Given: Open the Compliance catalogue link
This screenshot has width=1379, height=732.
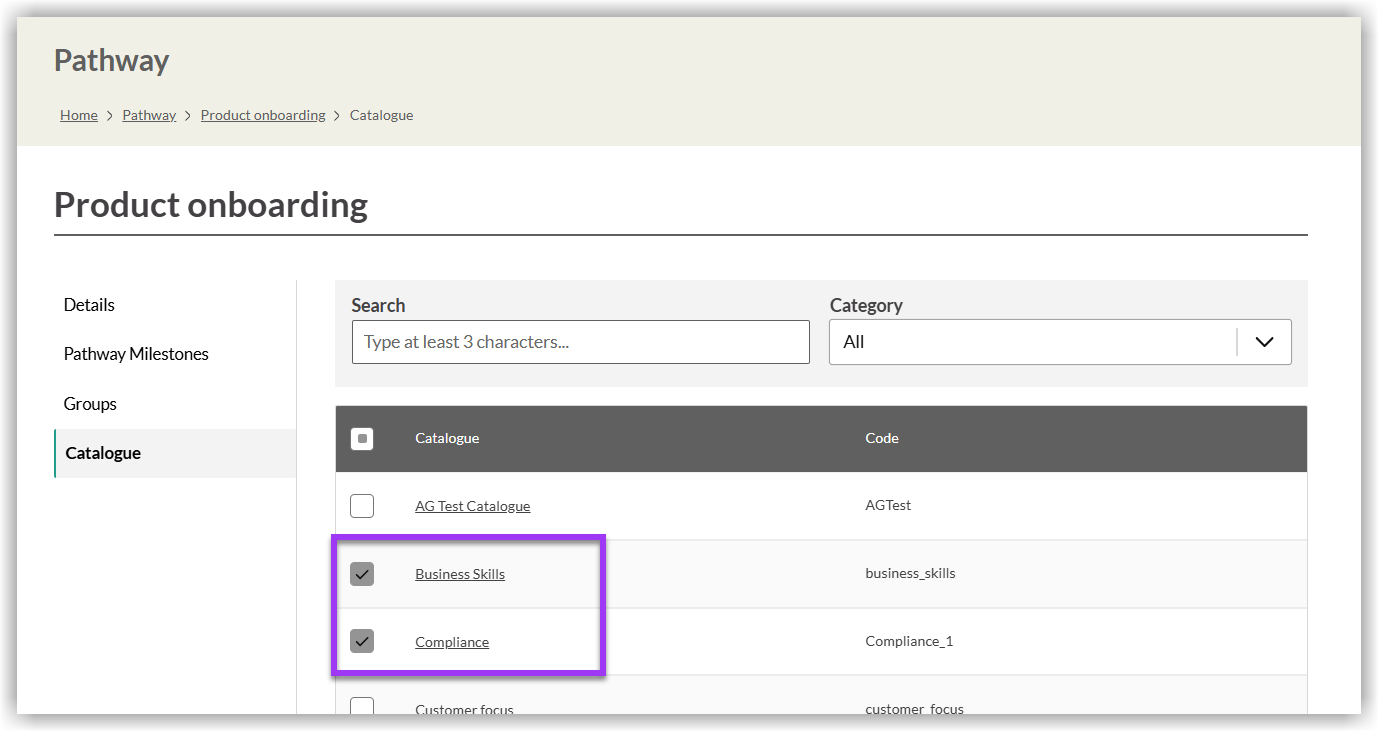Looking at the screenshot, I should pyautogui.click(x=452, y=642).
